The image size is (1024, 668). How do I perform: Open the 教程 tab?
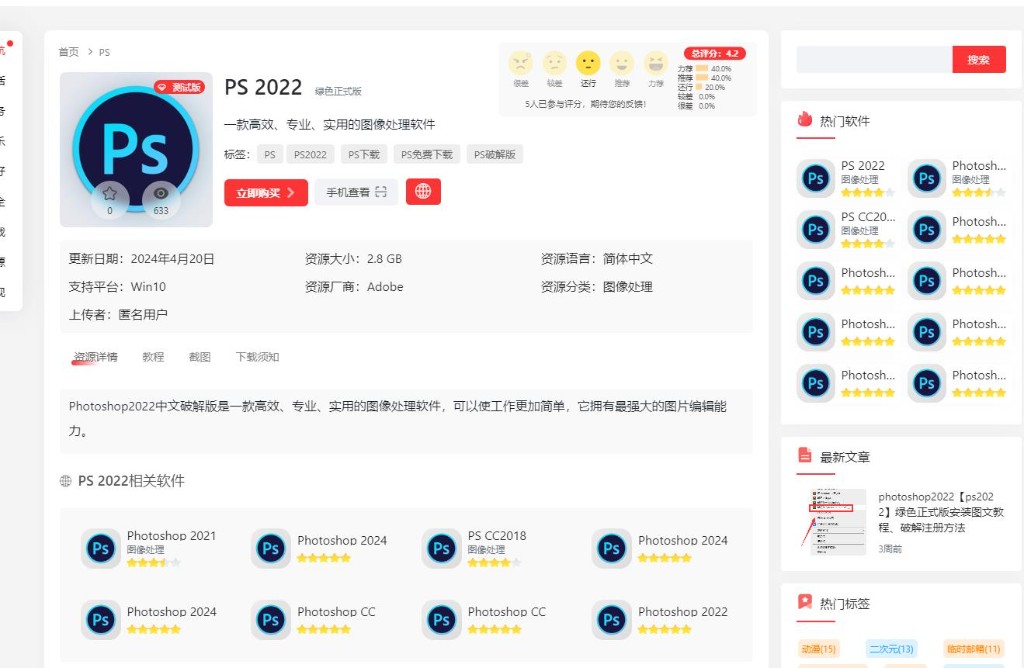153,357
